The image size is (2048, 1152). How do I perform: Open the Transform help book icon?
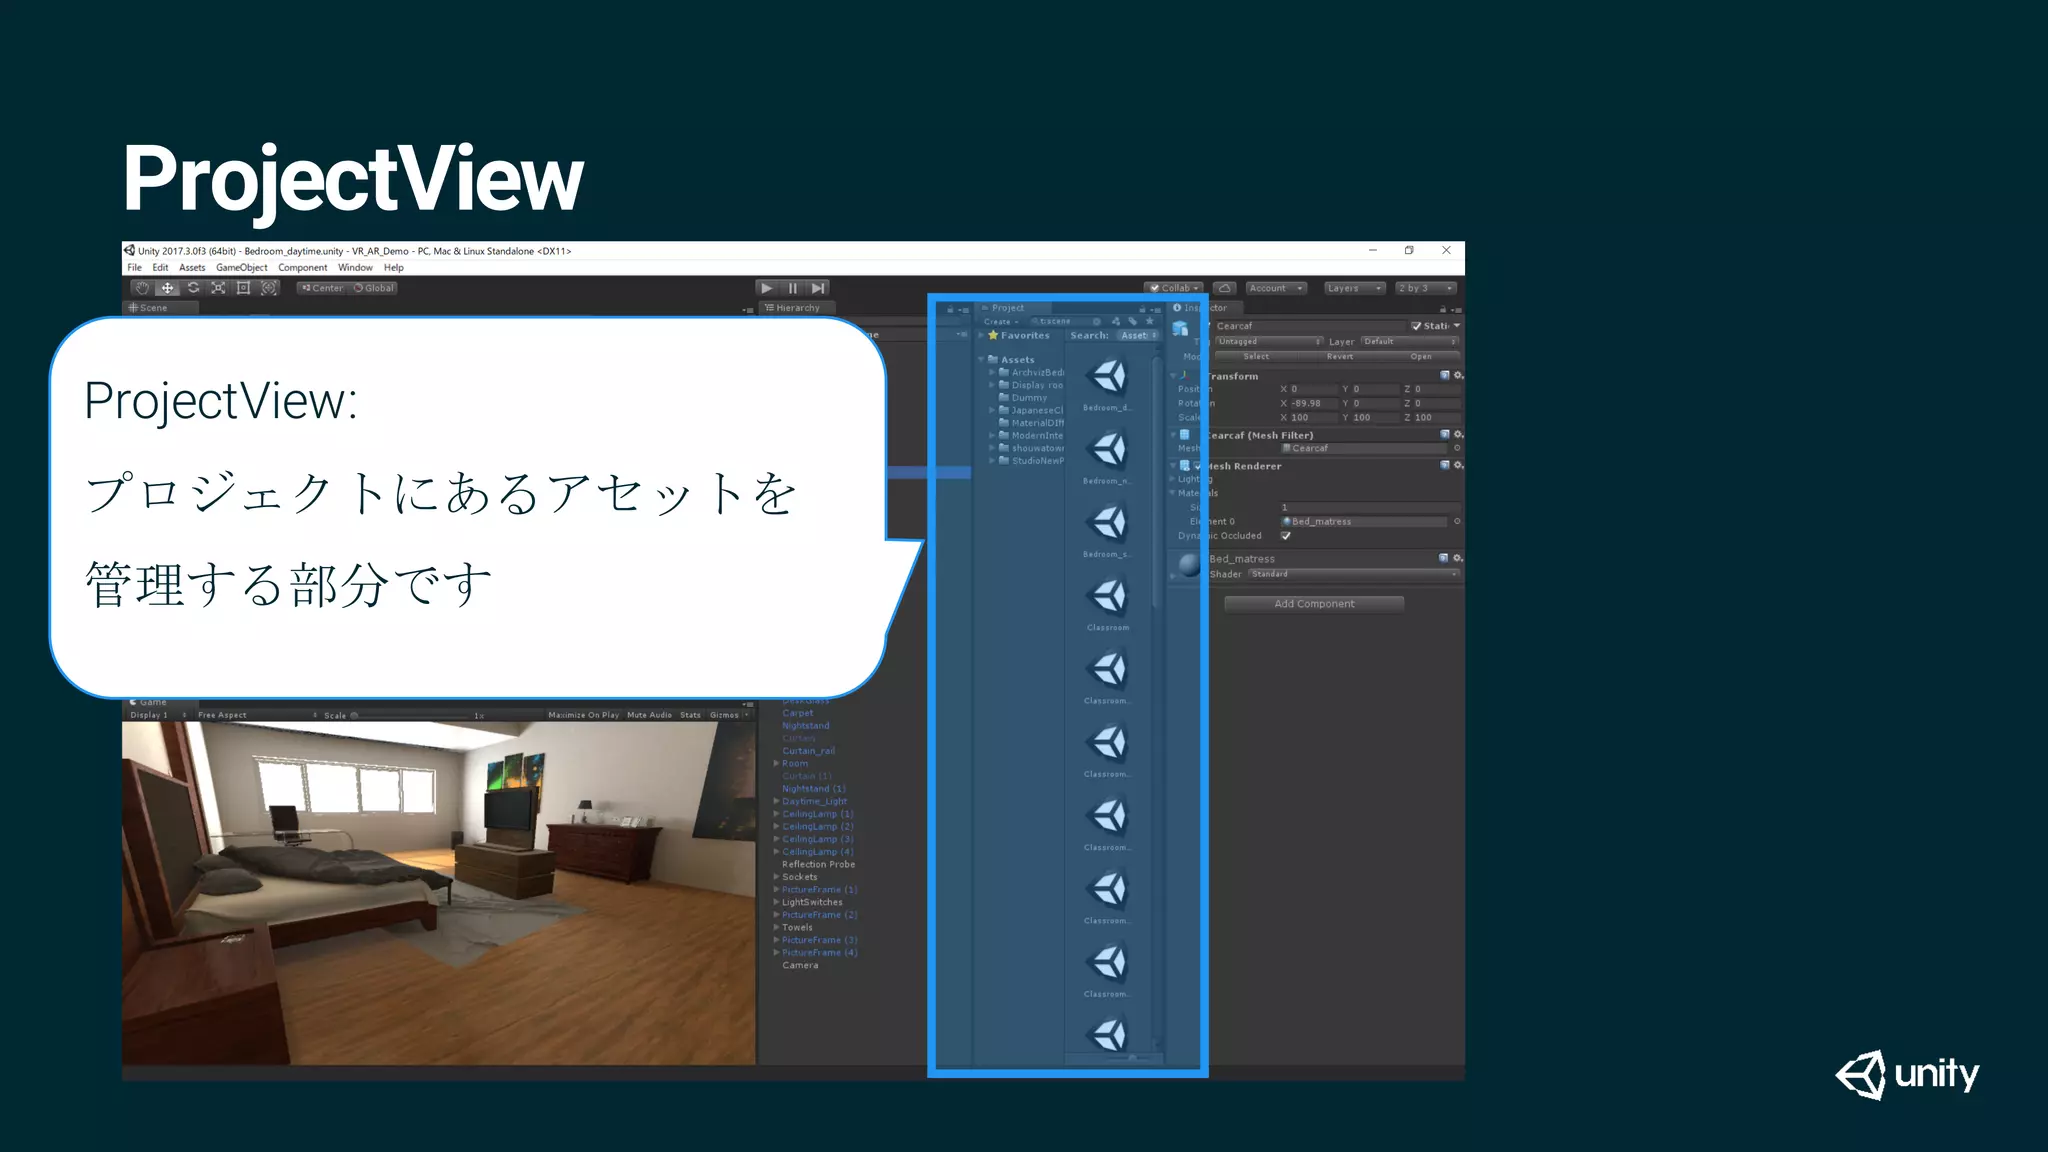(1445, 376)
